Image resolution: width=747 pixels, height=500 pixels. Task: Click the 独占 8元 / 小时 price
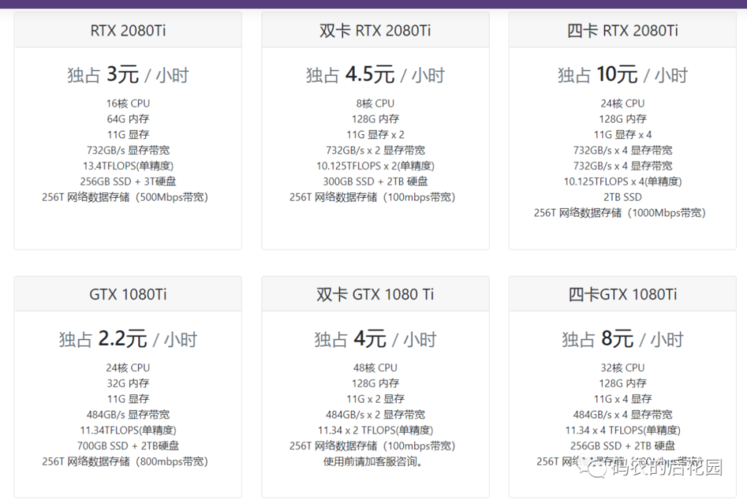(622, 339)
